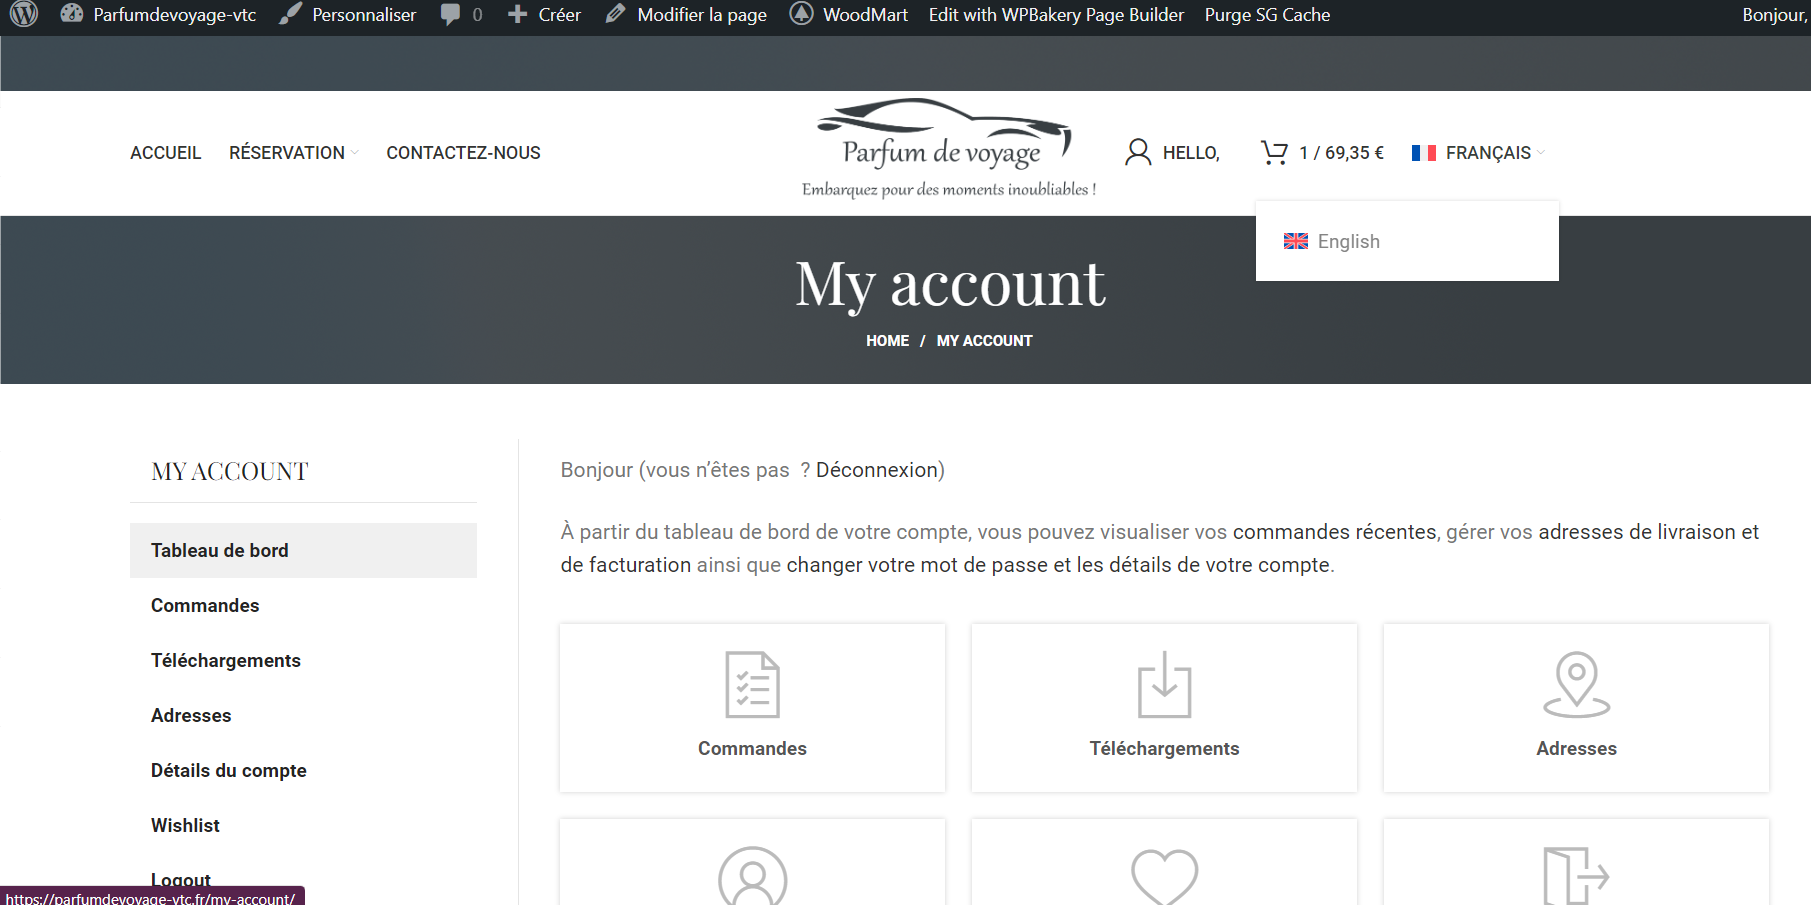Click the Commandes card label
The image size is (1811, 905).
(x=752, y=749)
